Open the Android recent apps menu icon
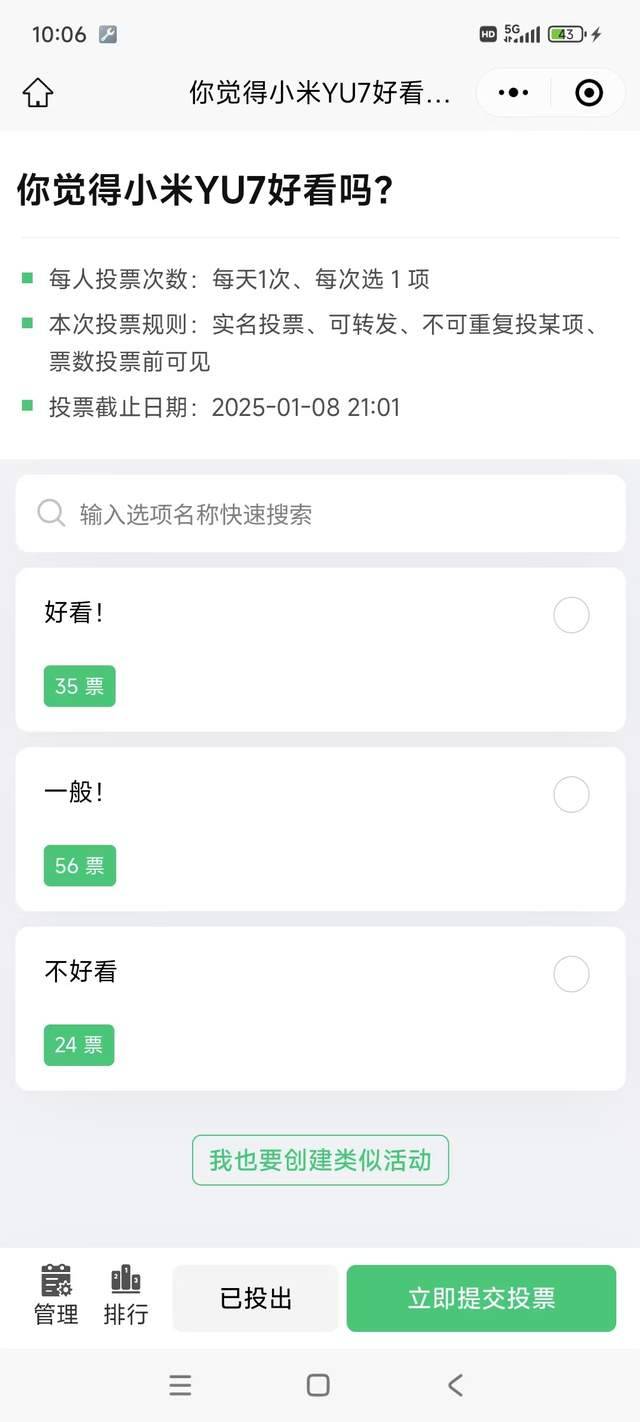Image resolution: width=640 pixels, height=1422 pixels. (180, 1385)
